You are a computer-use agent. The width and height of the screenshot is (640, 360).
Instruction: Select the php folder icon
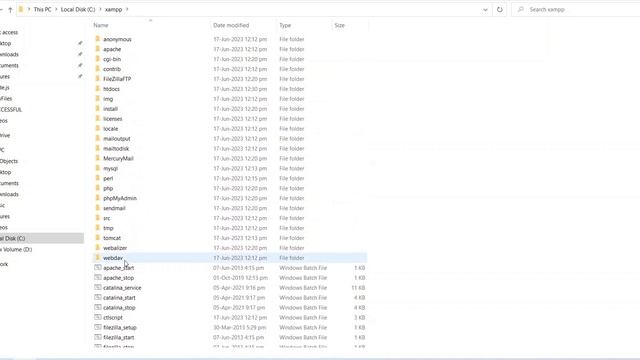pos(98,188)
